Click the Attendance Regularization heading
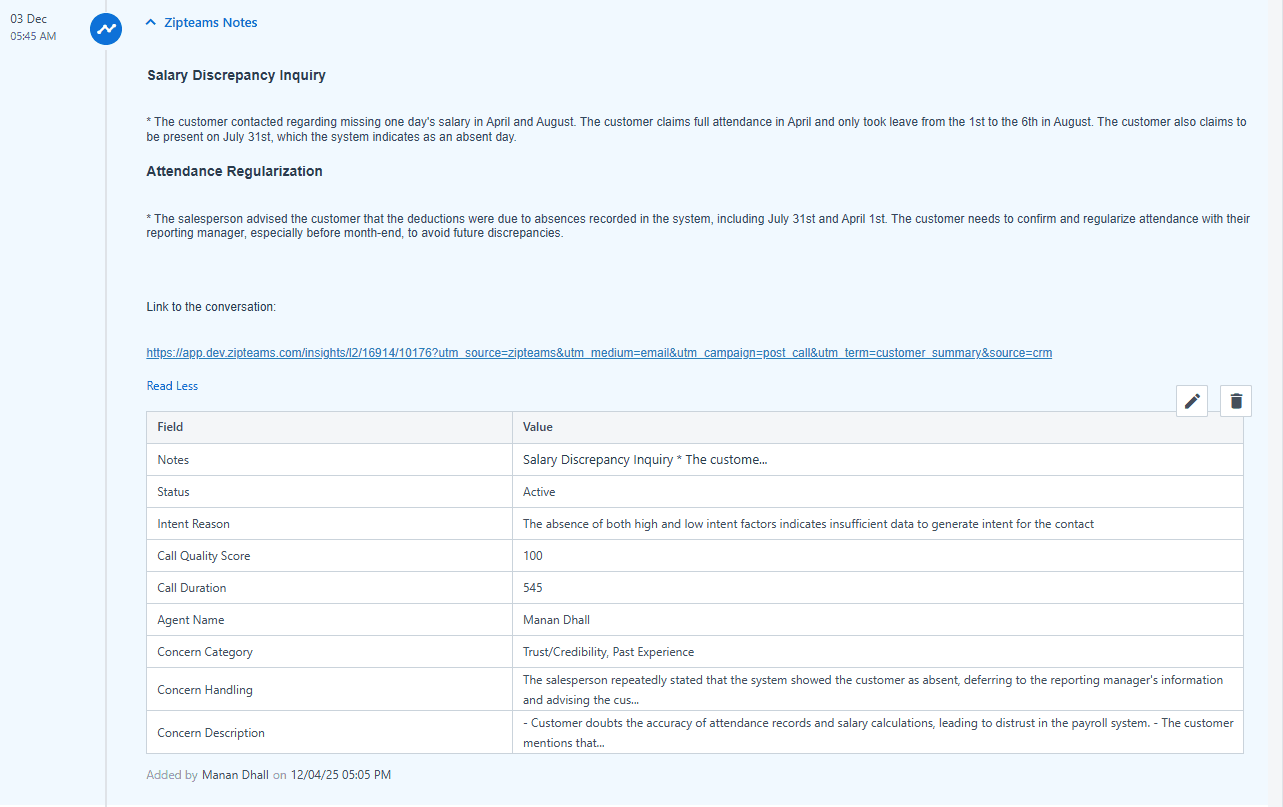 [234, 171]
